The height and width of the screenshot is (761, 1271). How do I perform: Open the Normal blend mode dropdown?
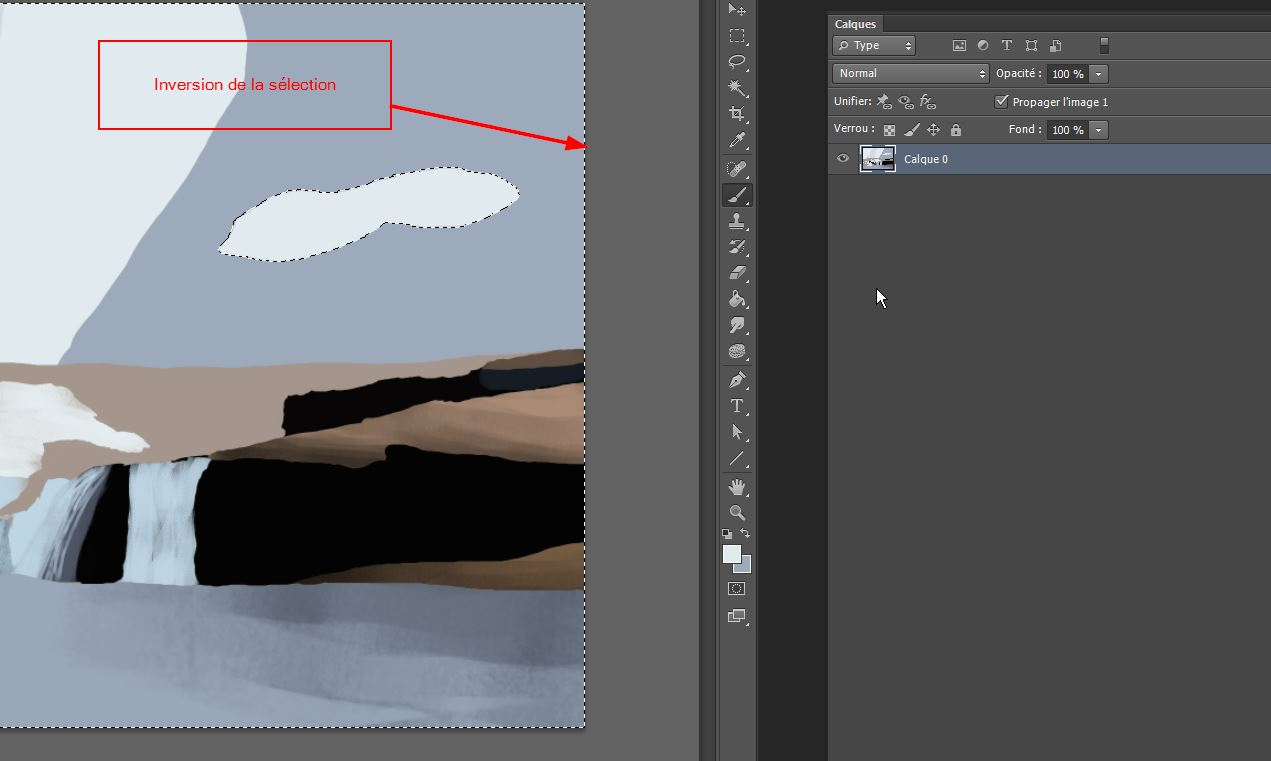pyautogui.click(x=910, y=74)
